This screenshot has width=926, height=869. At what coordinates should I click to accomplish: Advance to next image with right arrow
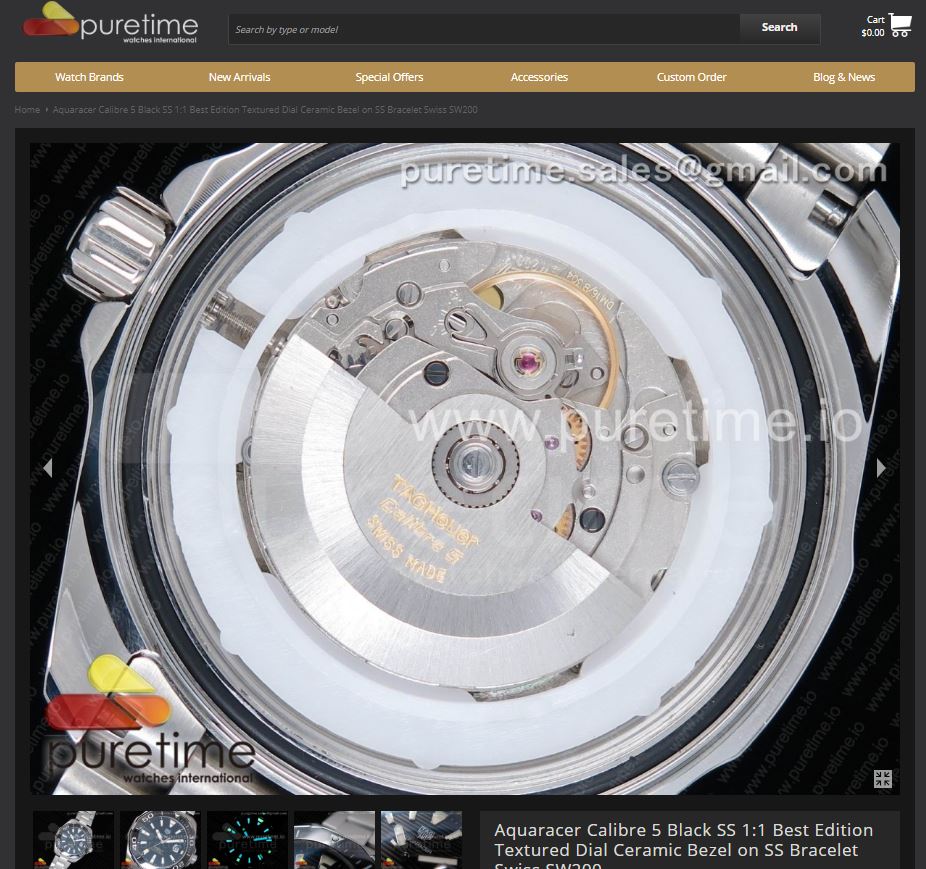click(x=881, y=468)
